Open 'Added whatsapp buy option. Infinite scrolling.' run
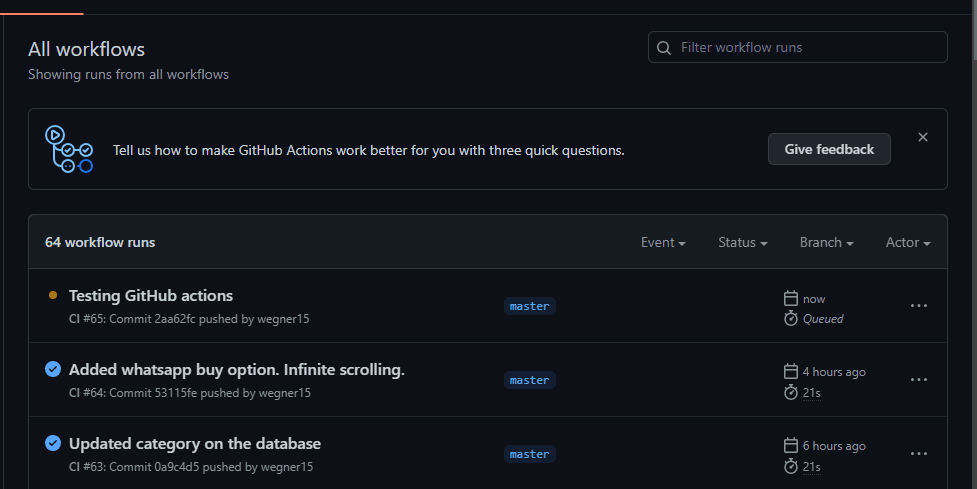Screen dimensions: 977x489 [x=237, y=369]
